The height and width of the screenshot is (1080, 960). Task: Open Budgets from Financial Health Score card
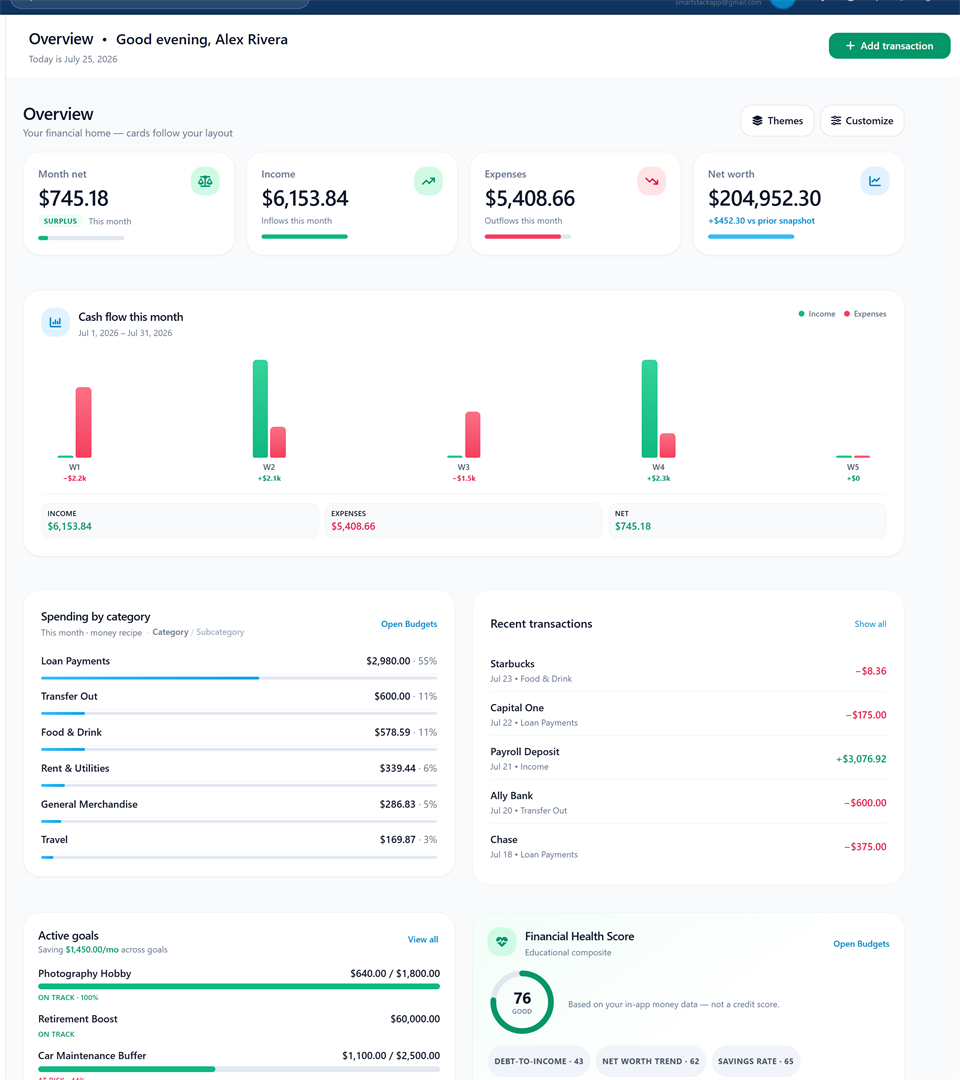pos(861,944)
